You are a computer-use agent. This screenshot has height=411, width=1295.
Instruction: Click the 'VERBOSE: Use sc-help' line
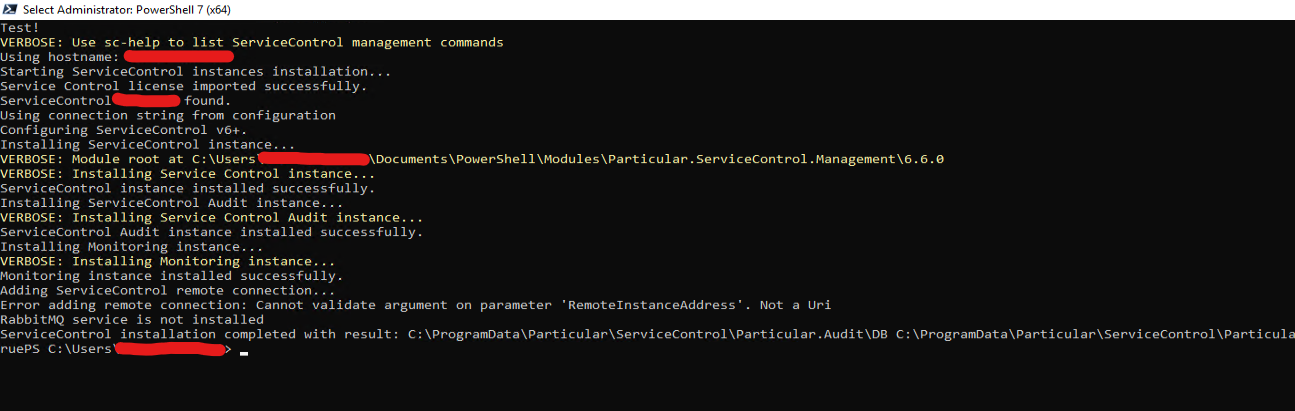point(252,42)
